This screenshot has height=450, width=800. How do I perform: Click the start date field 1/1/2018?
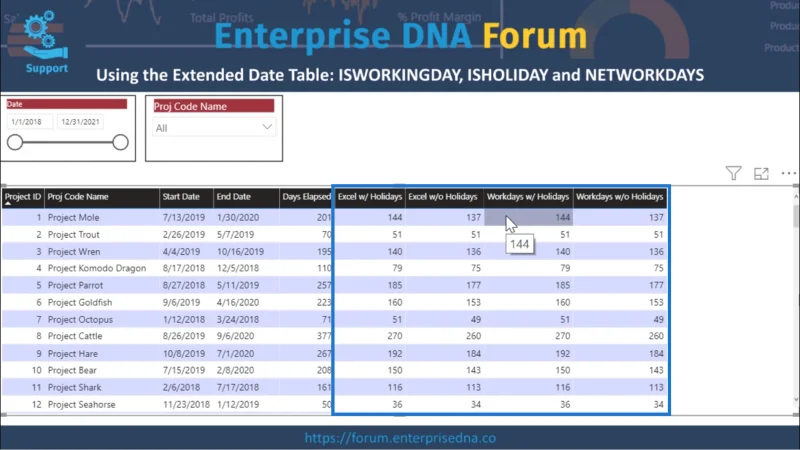point(30,122)
